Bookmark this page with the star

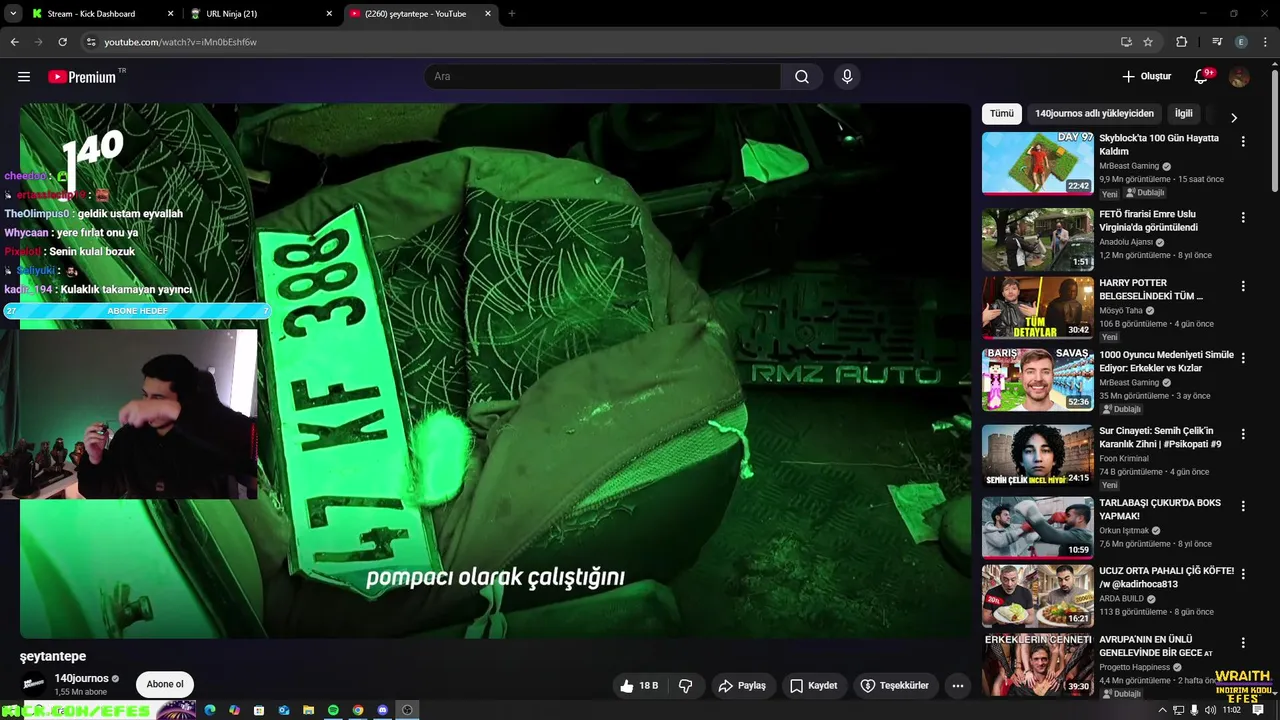tap(1148, 42)
